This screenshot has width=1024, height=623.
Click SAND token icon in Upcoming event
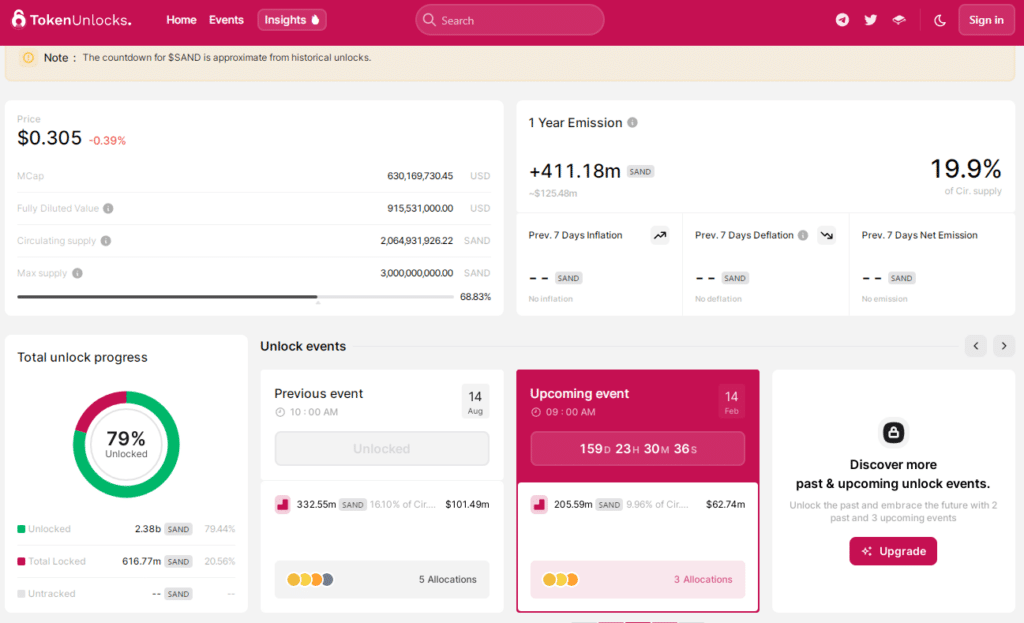539,504
